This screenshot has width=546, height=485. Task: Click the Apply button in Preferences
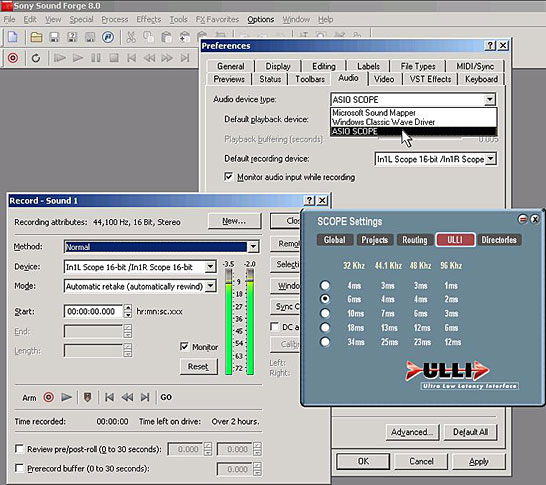coord(479,461)
